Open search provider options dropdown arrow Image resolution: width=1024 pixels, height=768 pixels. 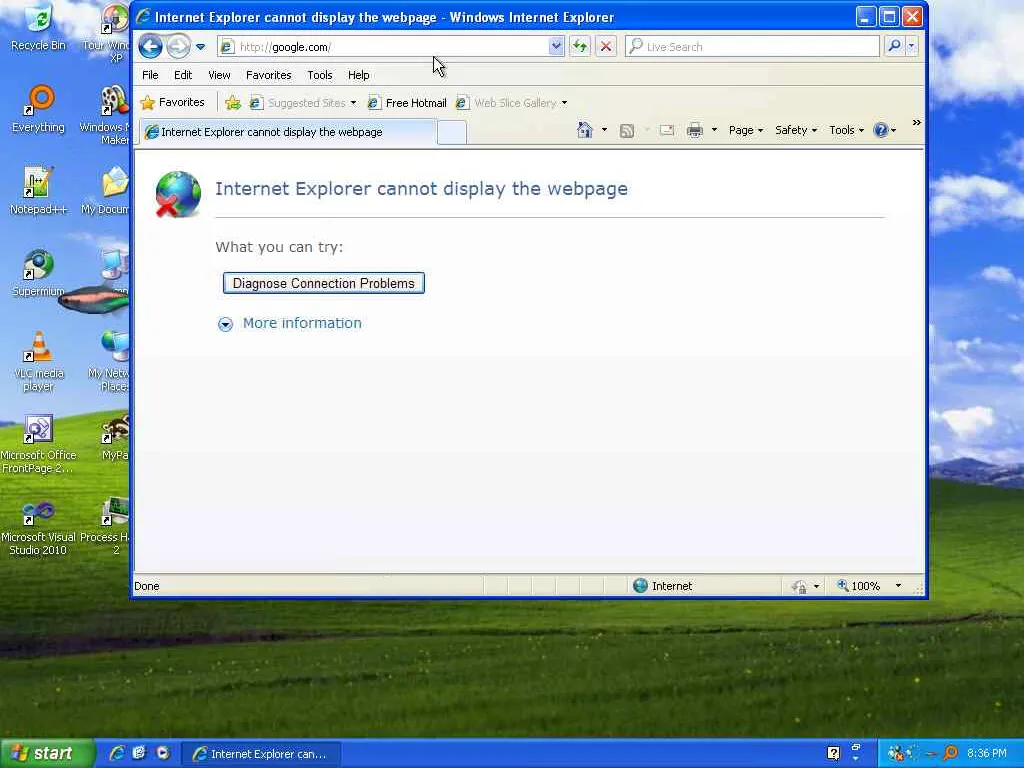[911, 46]
